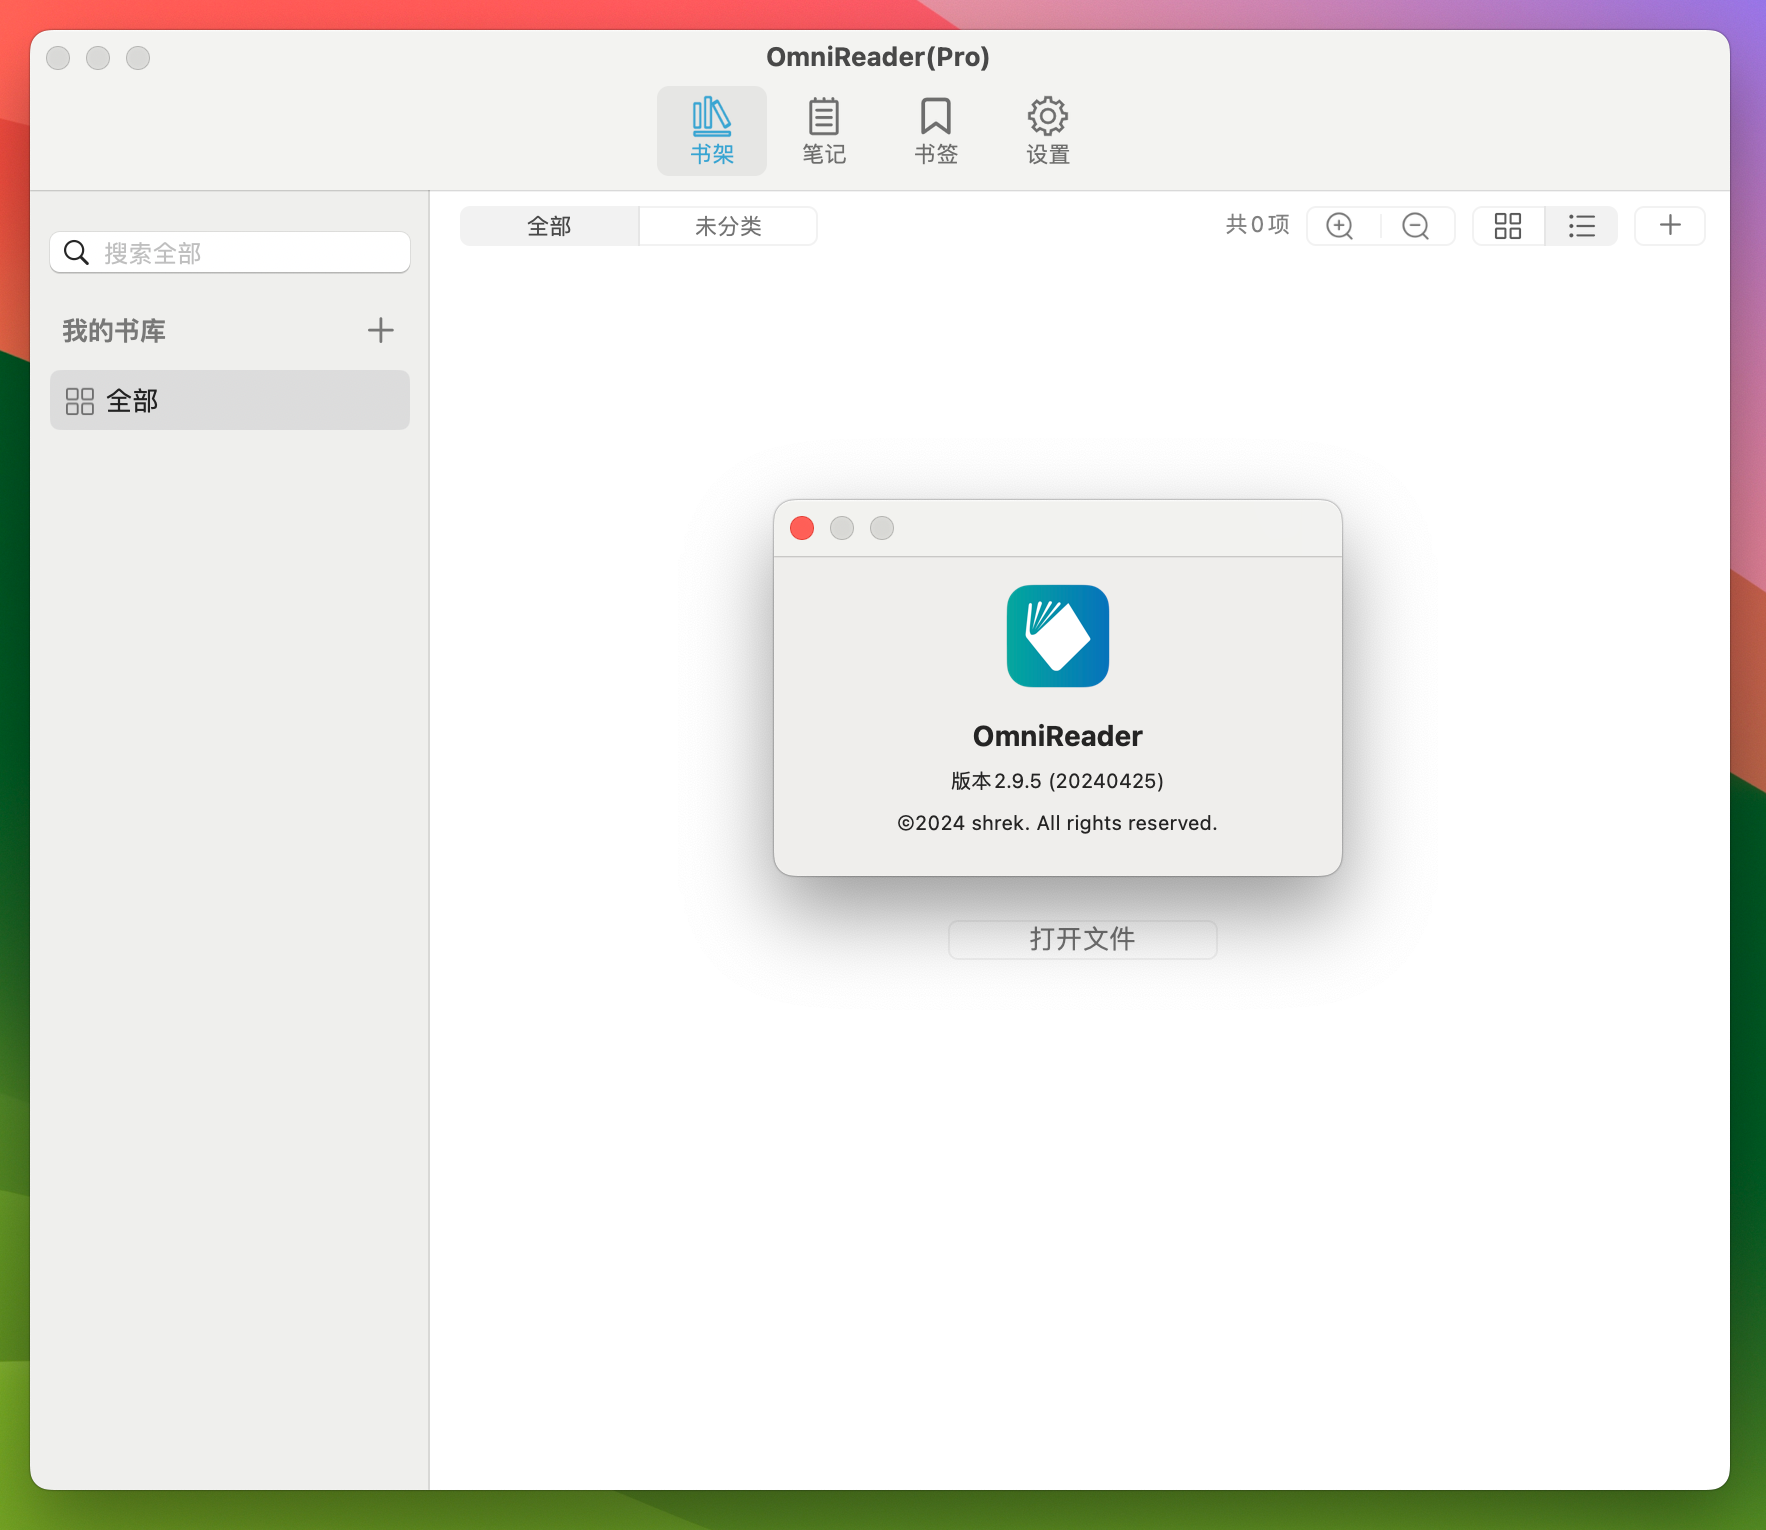This screenshot has height=1530, width=1766.
Task: Click the 我的书库 section header
Action: tap(114, 331)
